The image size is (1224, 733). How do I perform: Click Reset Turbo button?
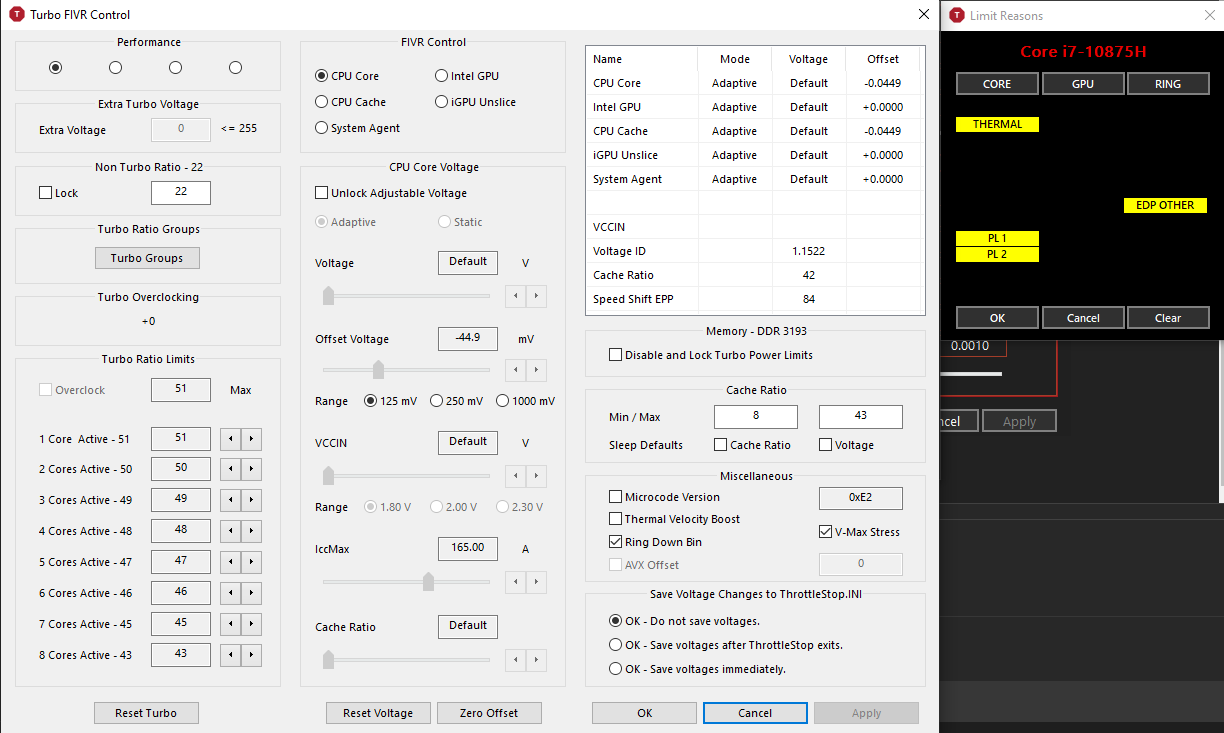coord(146,713)
